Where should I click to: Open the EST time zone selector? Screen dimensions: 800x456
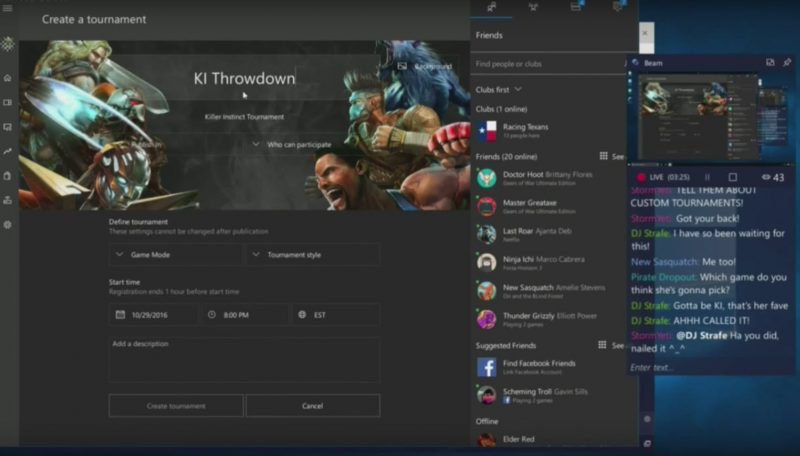(336, 315)
